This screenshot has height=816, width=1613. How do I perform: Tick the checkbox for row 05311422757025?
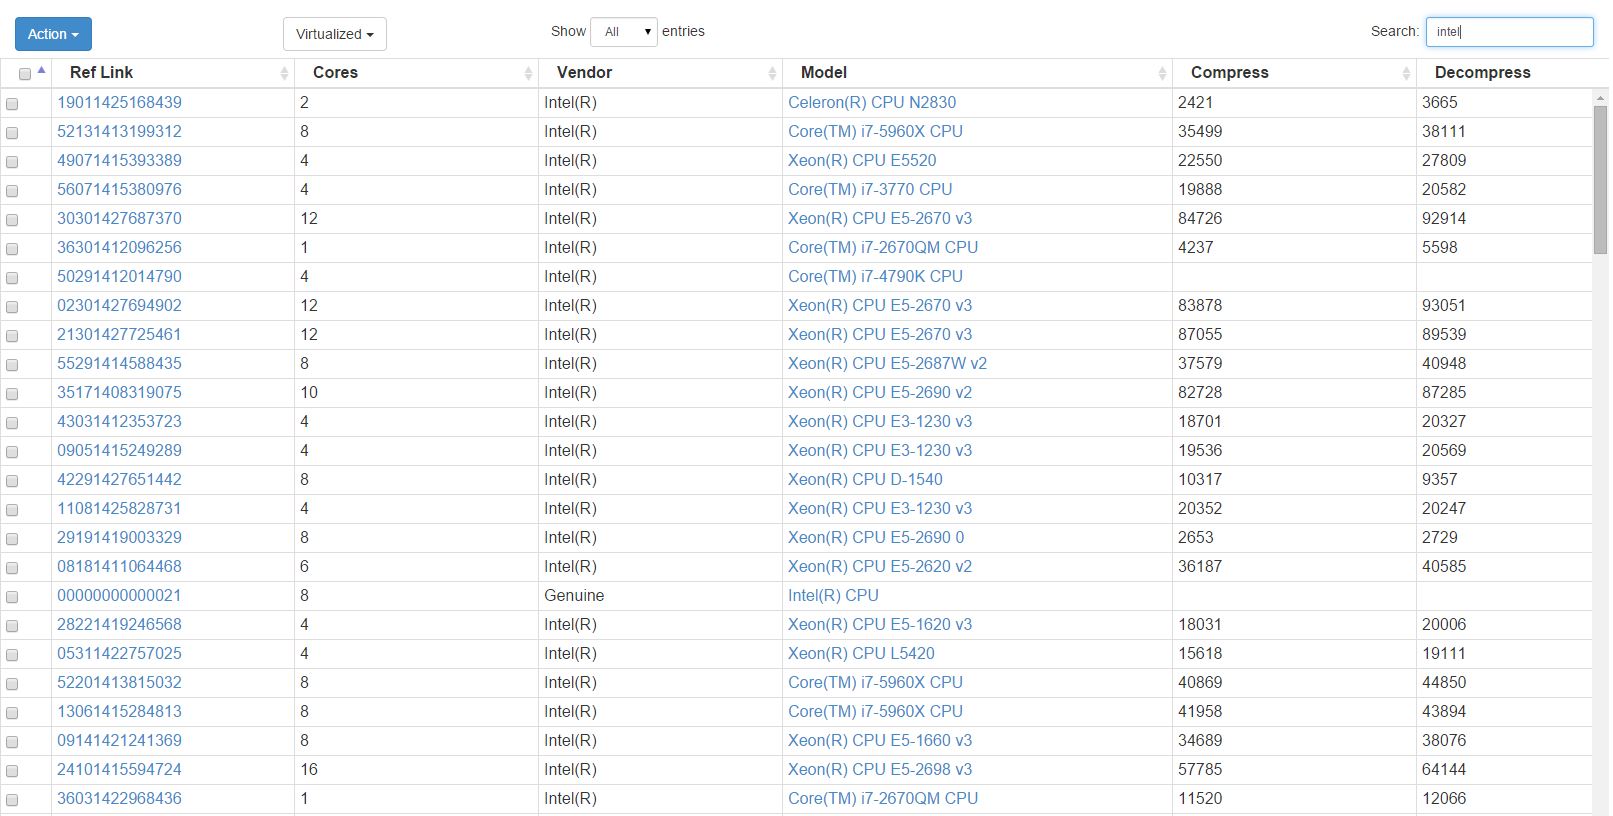pyautogui.click(x=12, y=654)
